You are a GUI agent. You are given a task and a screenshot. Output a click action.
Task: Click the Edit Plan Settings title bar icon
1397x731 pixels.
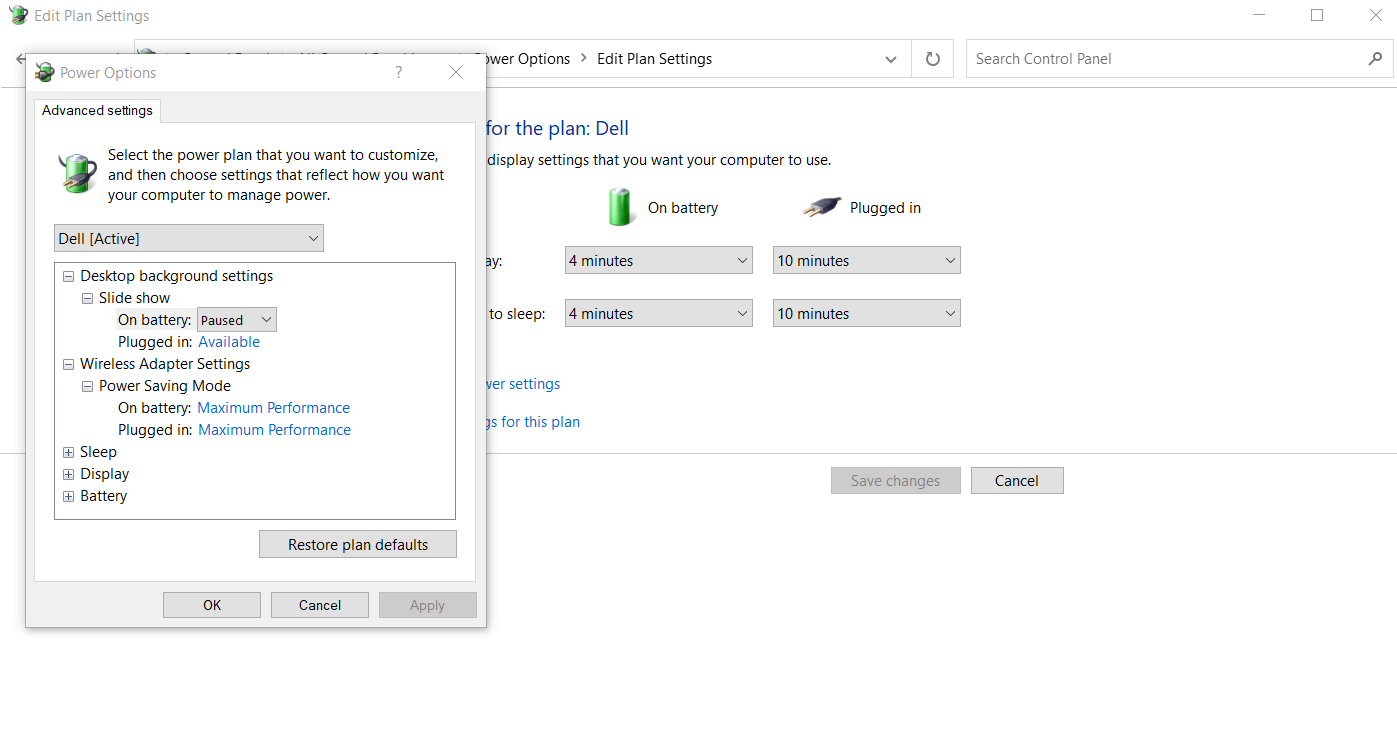pyautogui.click(x=17, y=15)
